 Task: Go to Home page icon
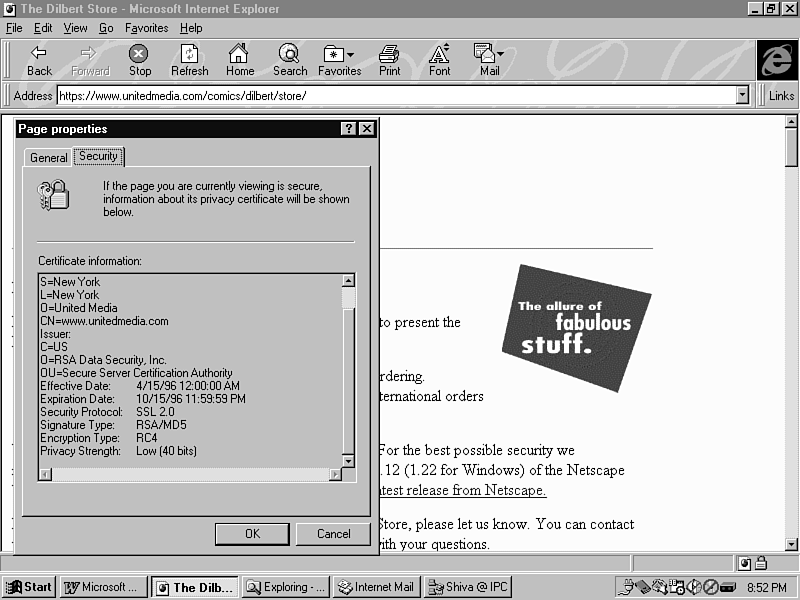tap(239, 60)
